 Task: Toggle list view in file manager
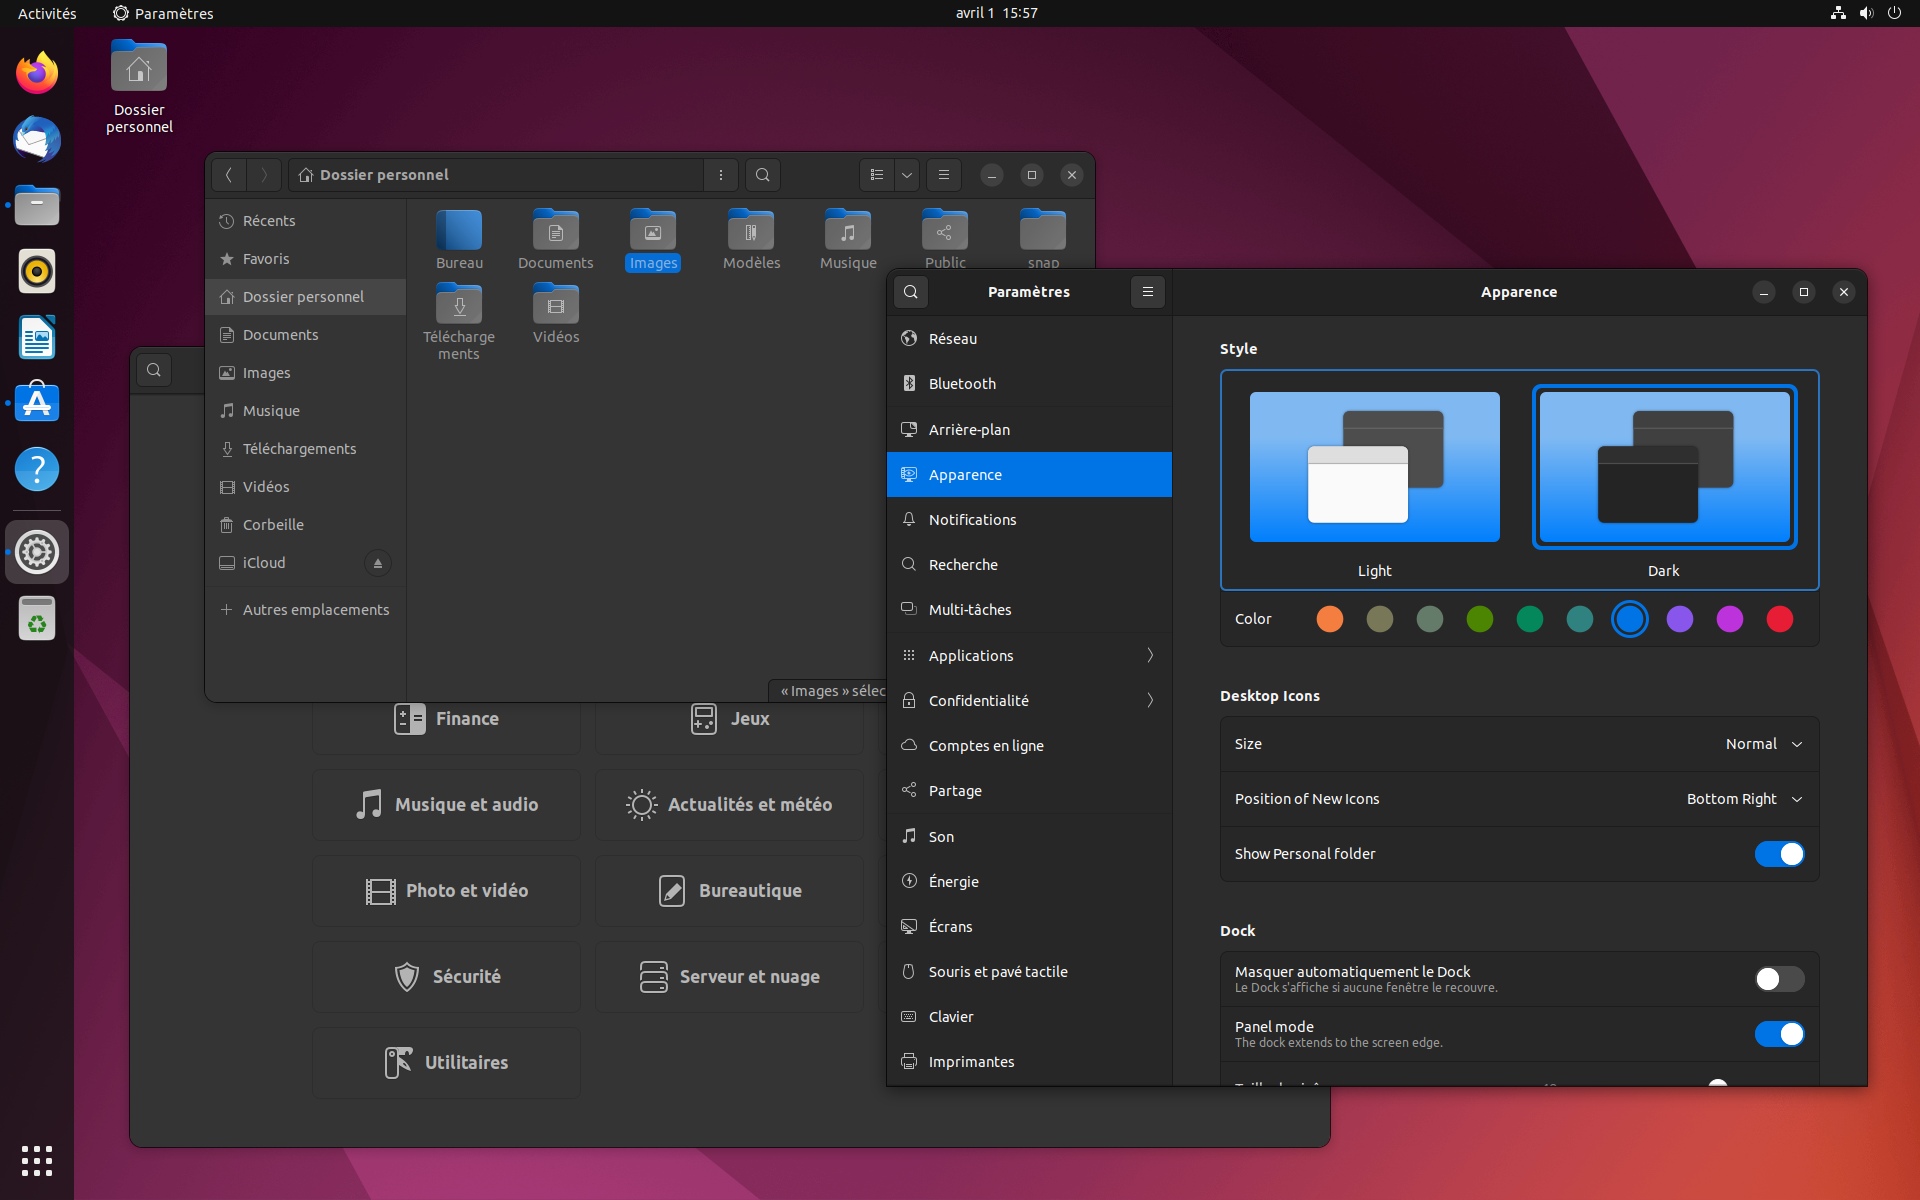tap(877, 175)
